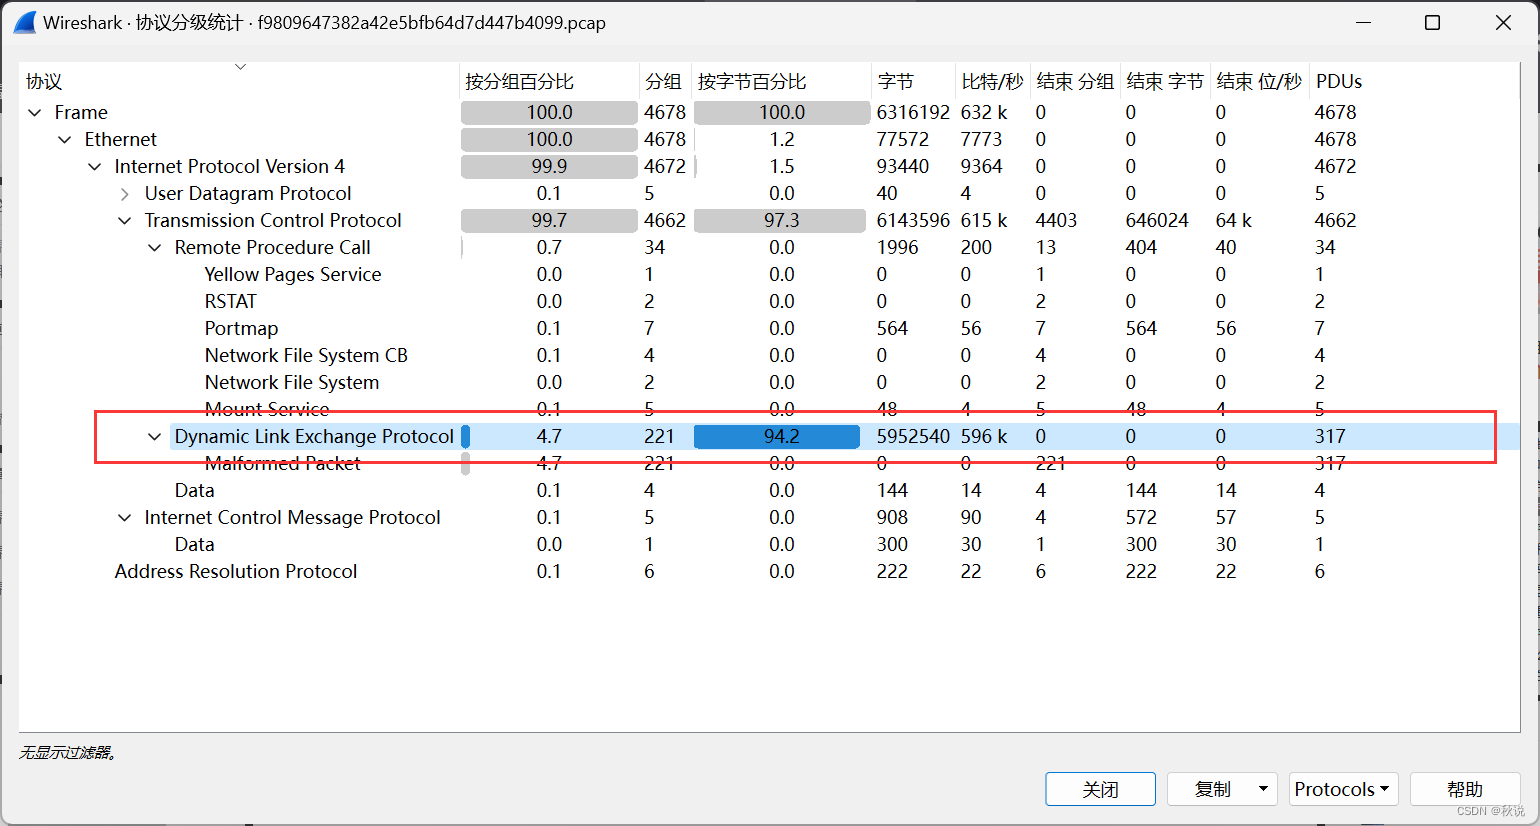This screenshot has width=1540, height=826.
Task: Click the 无显示过滤器 status text
Action: [68, 753]
